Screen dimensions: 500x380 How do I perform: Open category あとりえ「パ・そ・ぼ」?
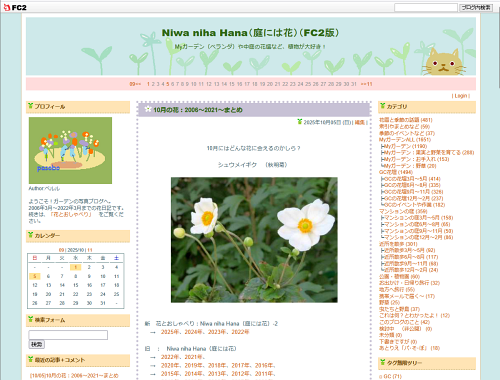pyautogui.click(x=409, y=348)
